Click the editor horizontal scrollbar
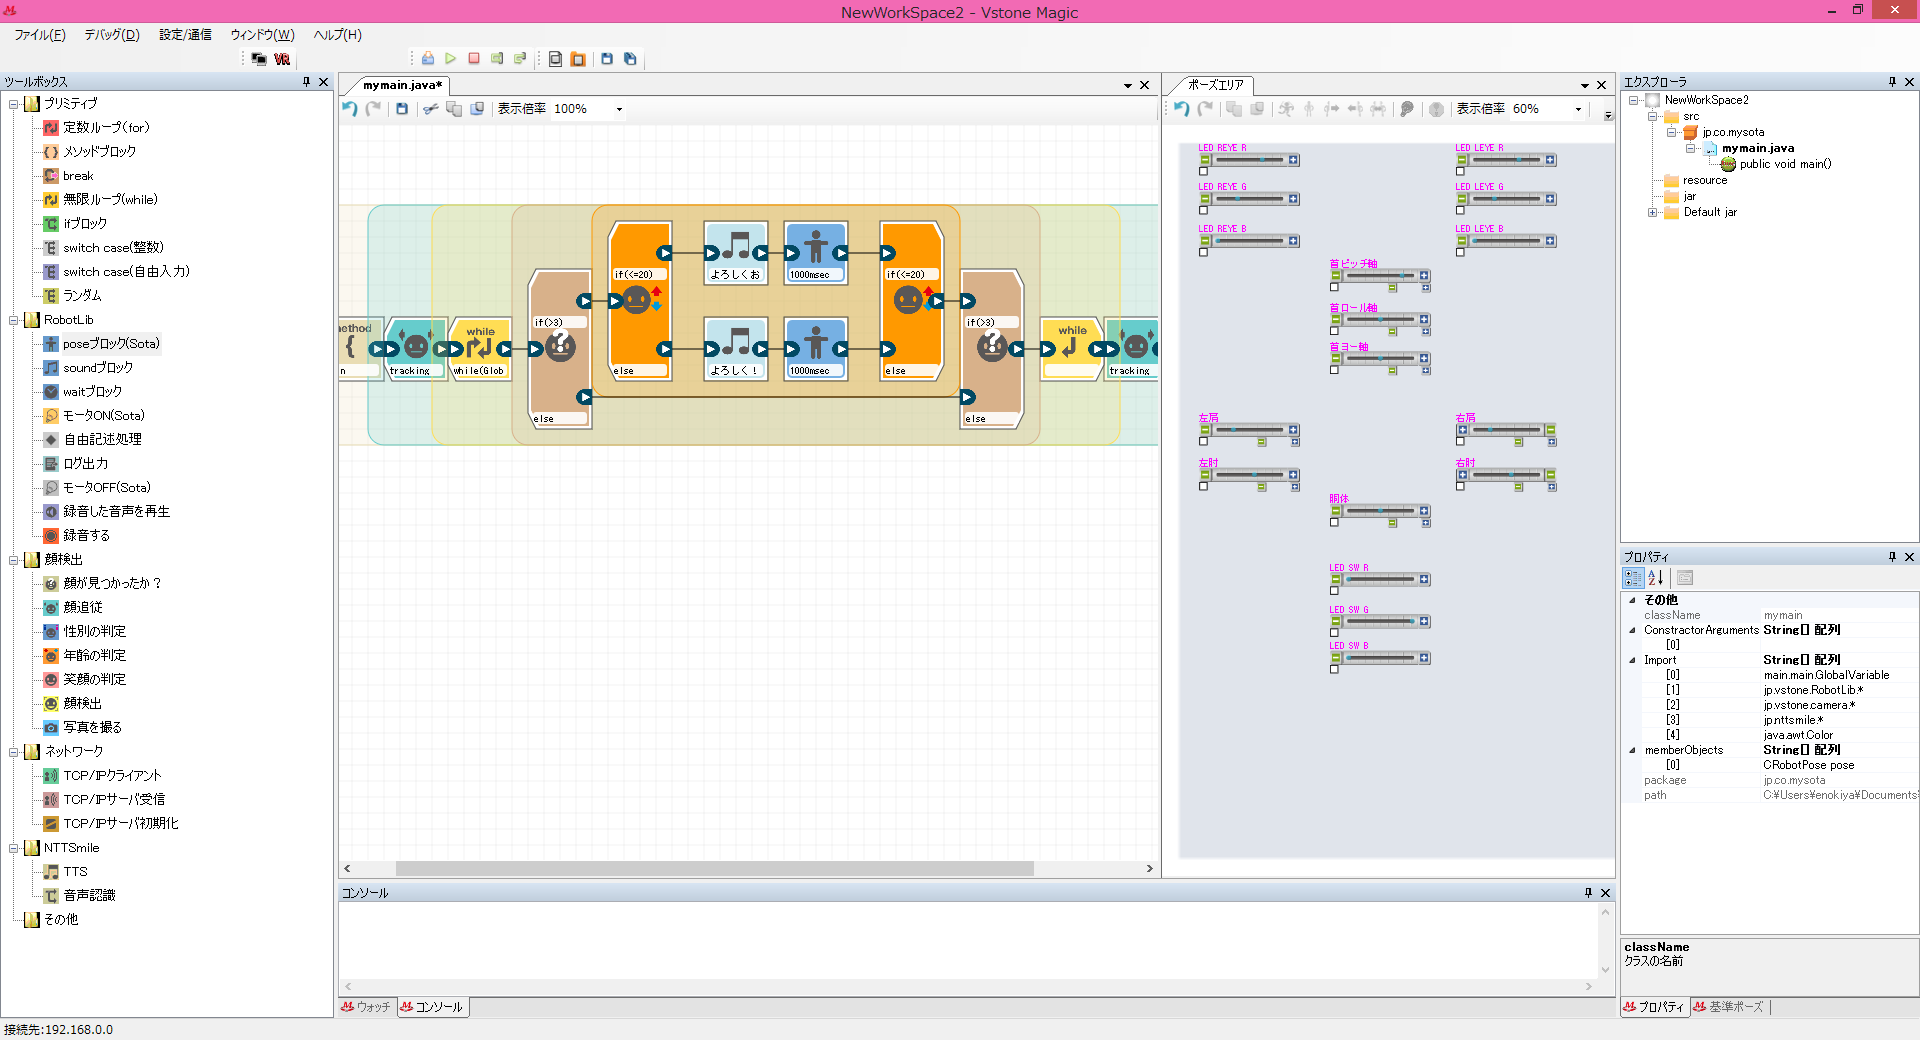The width and height of the screenshot is (1920, 1040). [x=714, y=869]
